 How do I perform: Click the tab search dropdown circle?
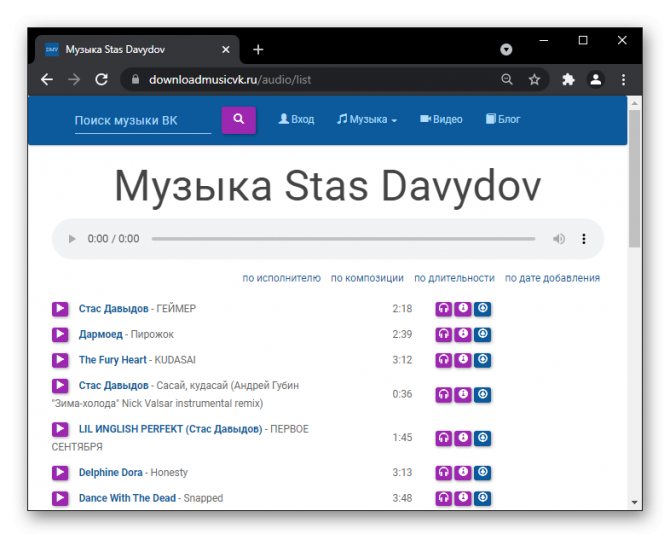506,50
